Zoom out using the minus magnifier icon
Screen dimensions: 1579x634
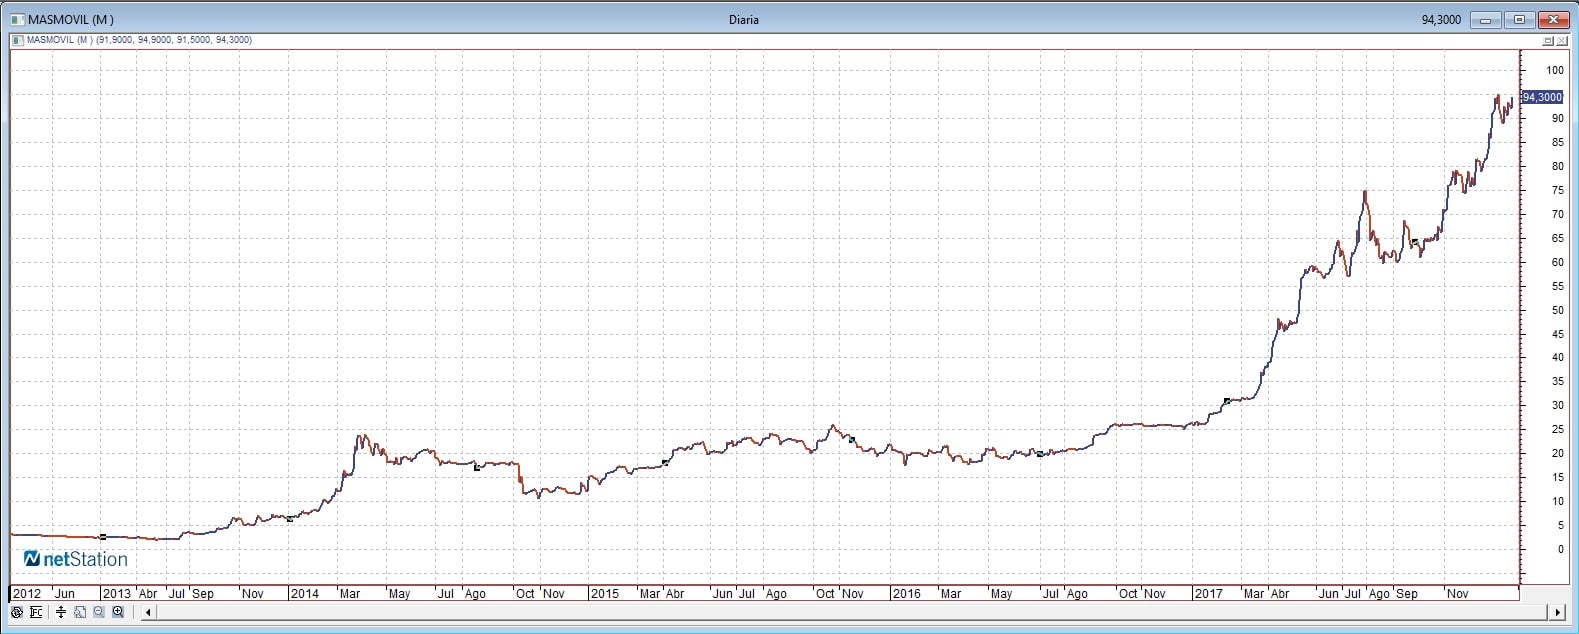point(99,612)
